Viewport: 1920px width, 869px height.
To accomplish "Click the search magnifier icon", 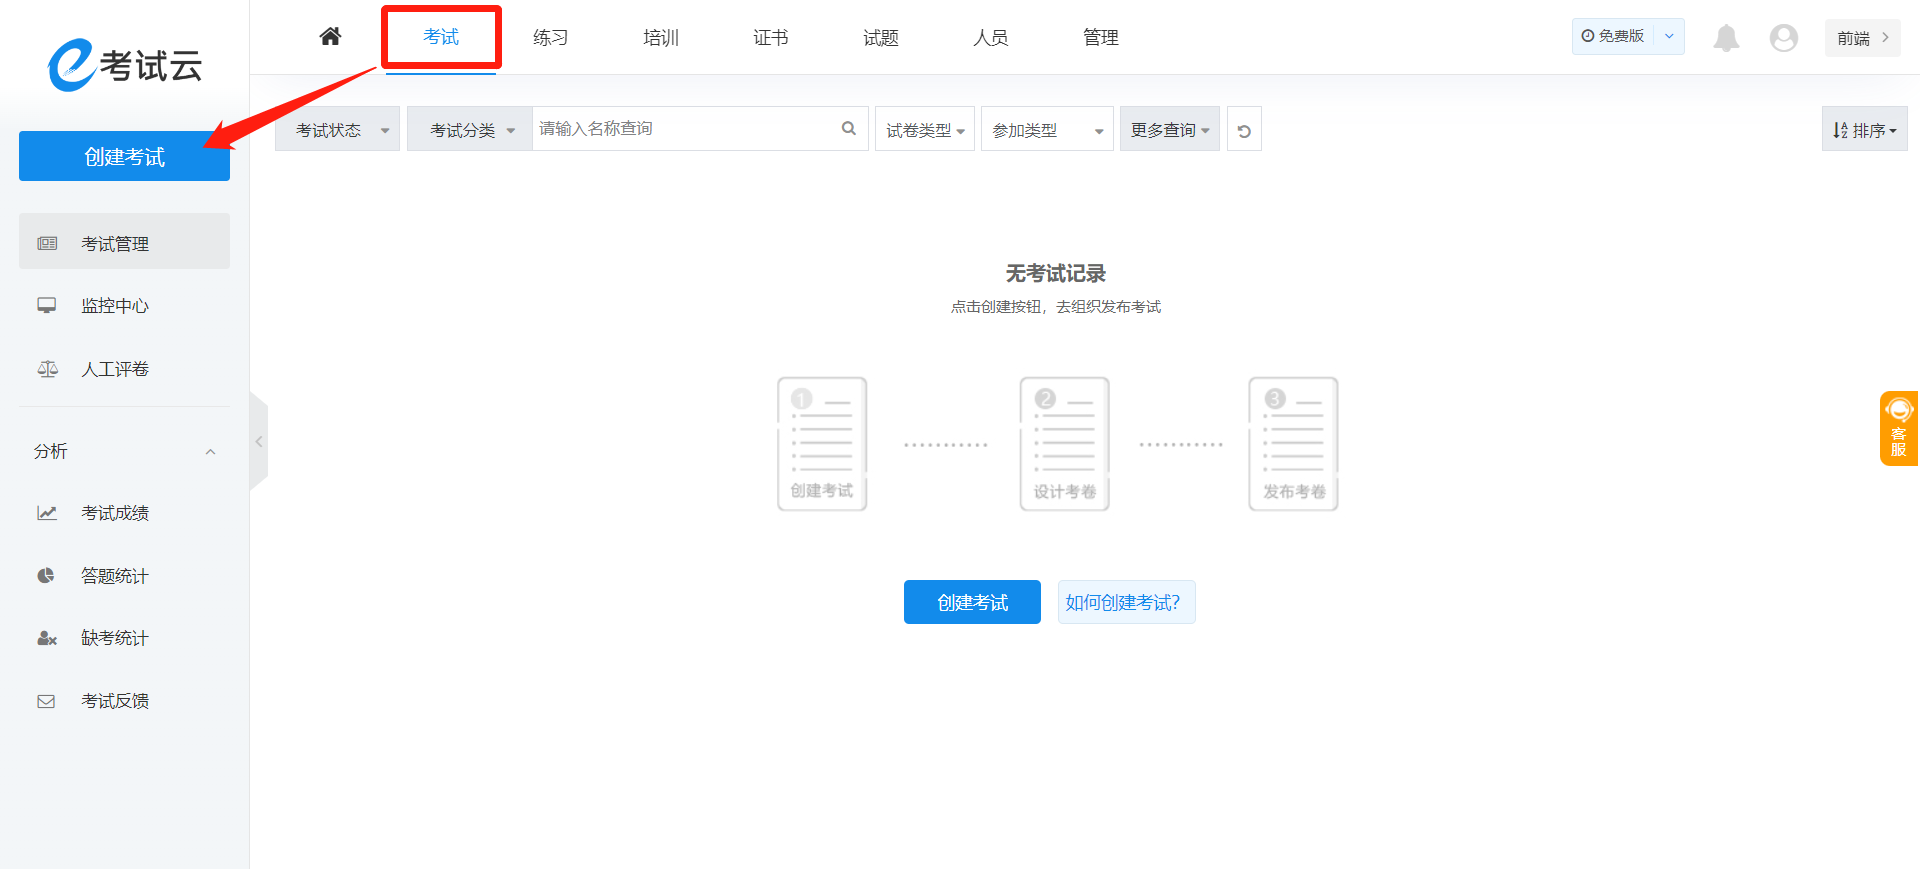I will 849,128.
